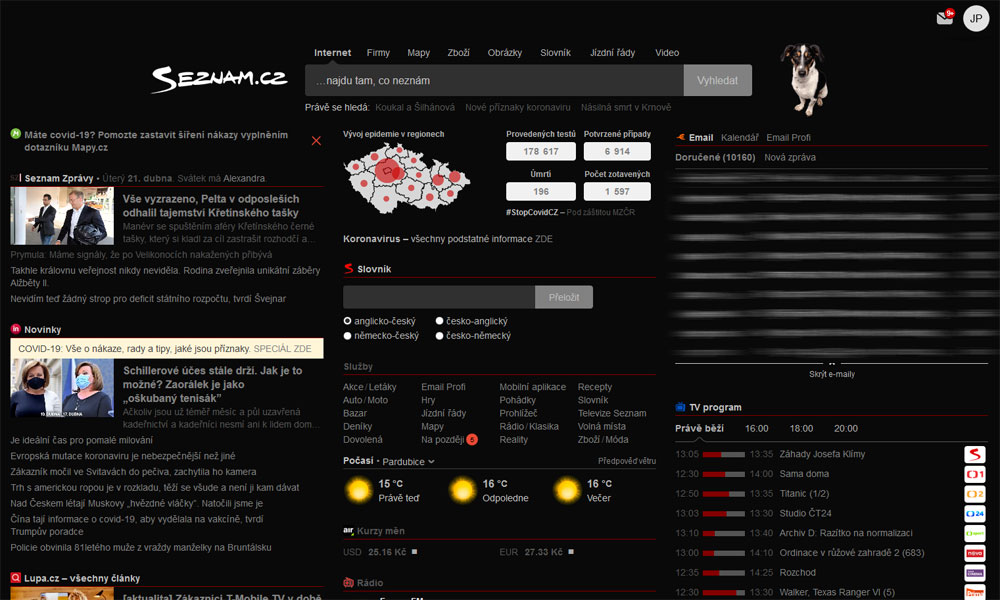The width and height of the screenshot is (1000, 600).
Task: Click the Email section arrow icon
Action: [680, 137]
